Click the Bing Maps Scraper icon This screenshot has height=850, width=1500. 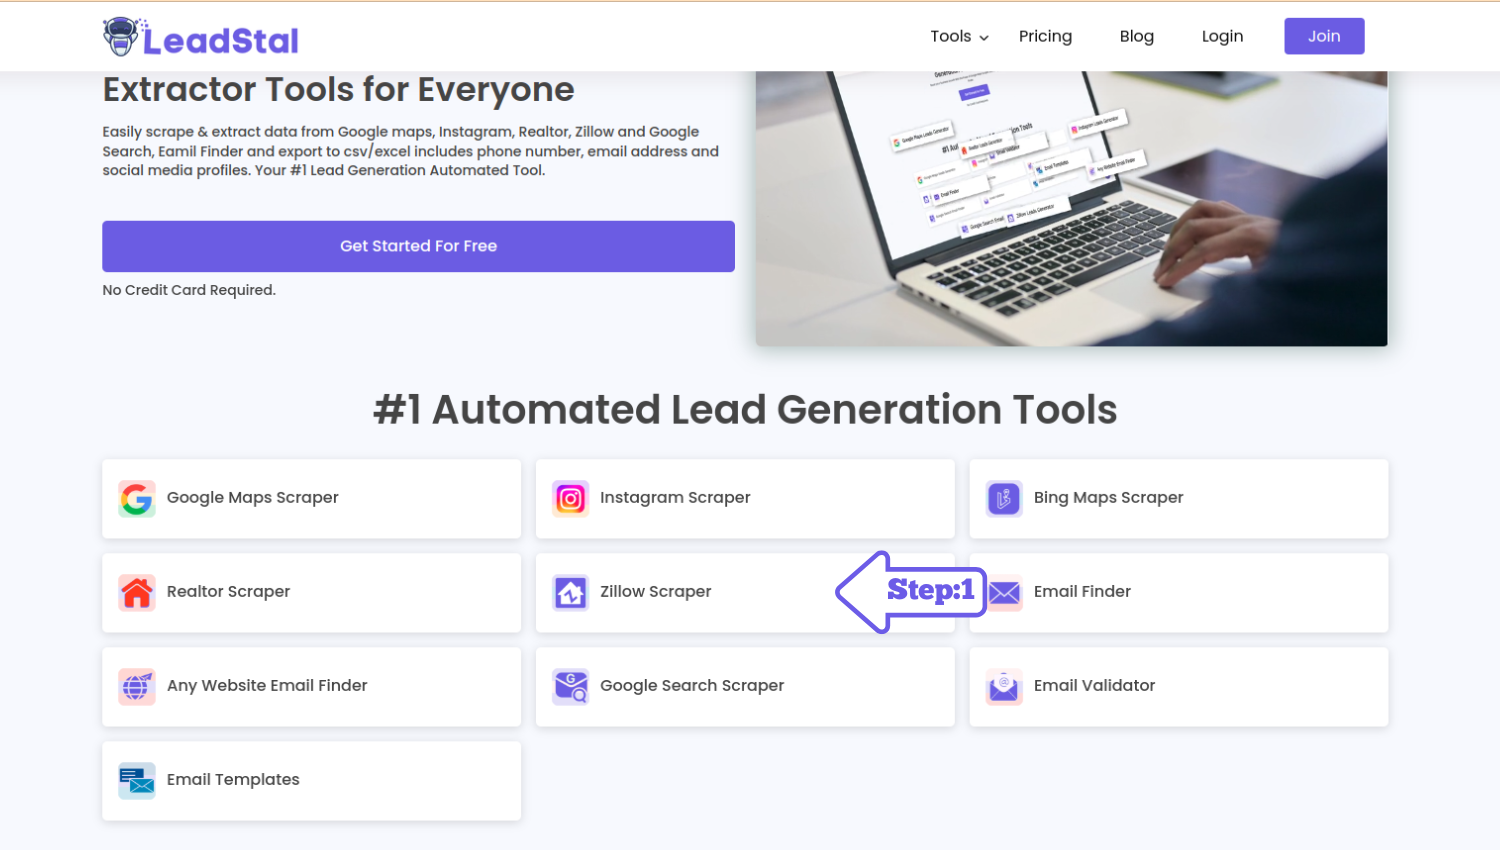1004,498
